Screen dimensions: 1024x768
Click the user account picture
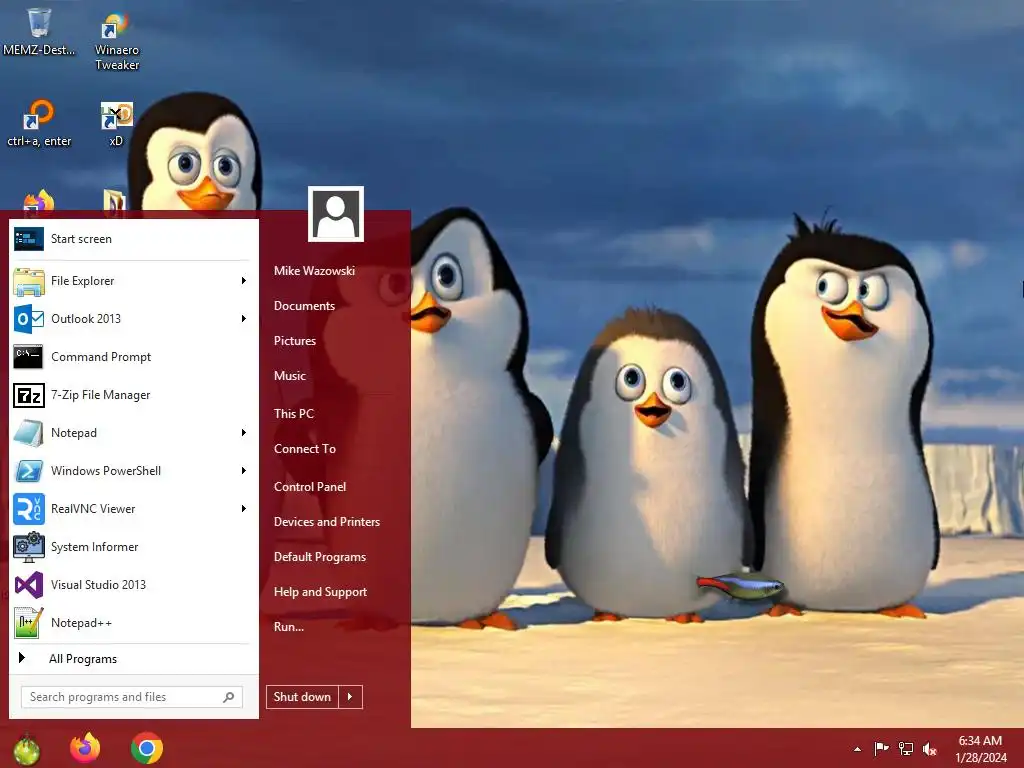[336, 214]
